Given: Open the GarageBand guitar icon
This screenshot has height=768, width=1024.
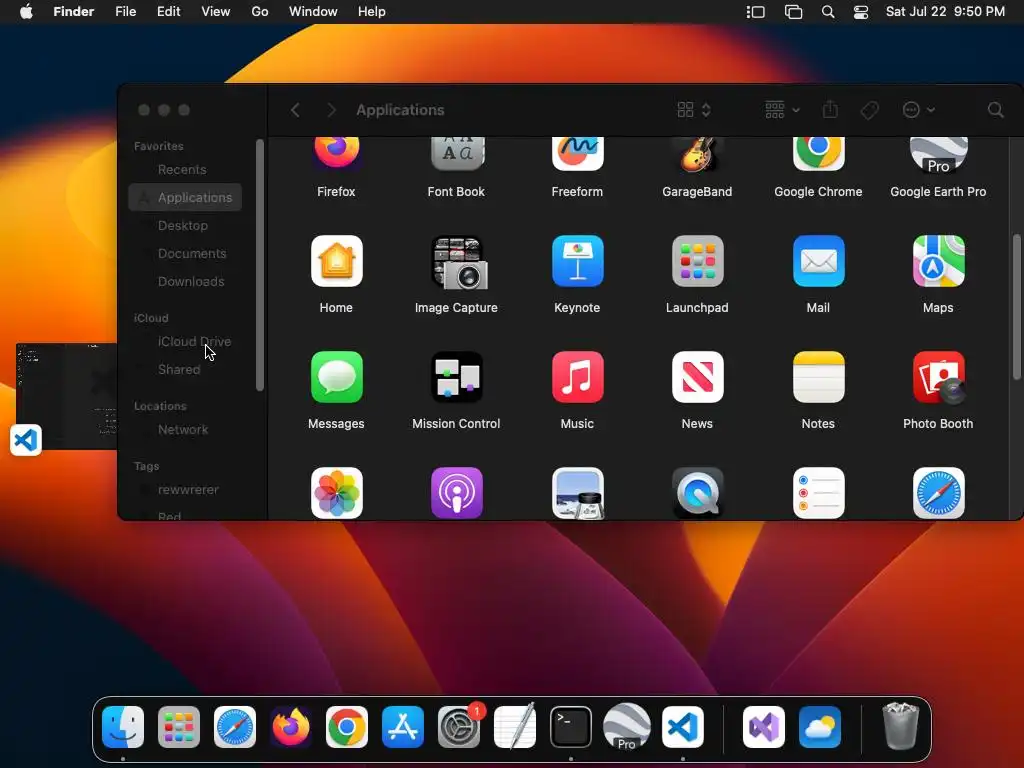Looking at the screenshot, I should tap(697, 154).
